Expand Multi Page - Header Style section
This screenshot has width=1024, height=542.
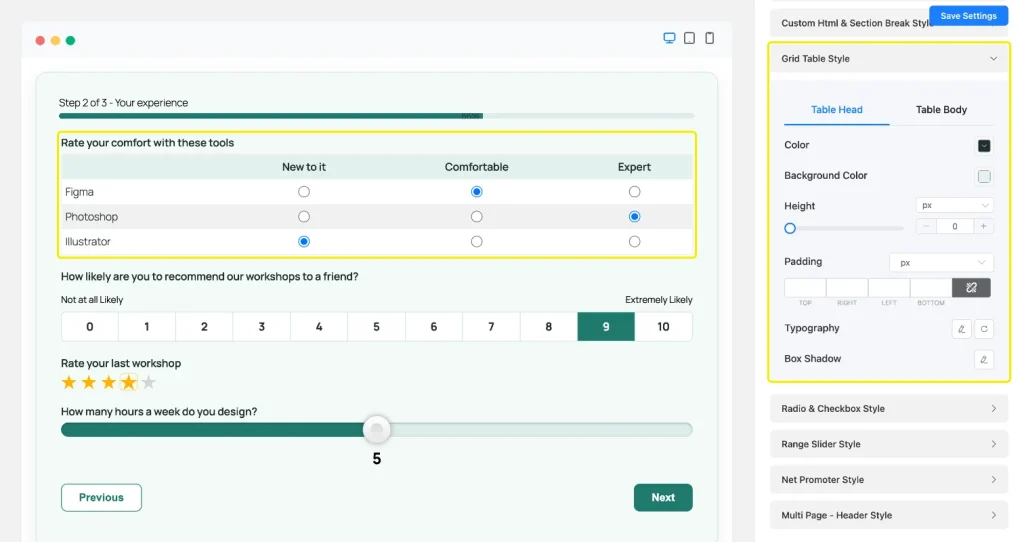click(889, 515)
